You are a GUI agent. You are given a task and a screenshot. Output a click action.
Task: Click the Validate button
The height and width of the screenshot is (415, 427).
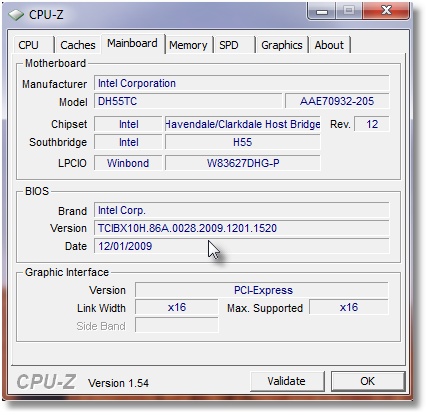click(x=287, y=381)
